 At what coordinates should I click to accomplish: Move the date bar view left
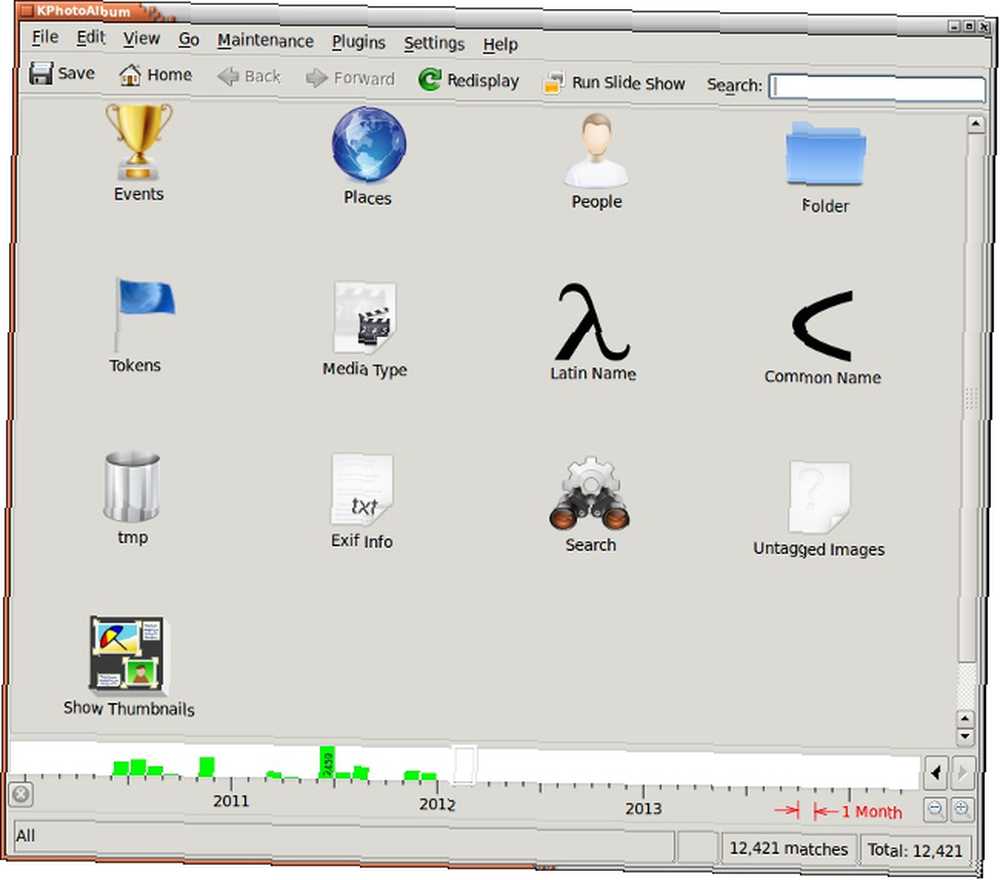click(x=935, y=773)
